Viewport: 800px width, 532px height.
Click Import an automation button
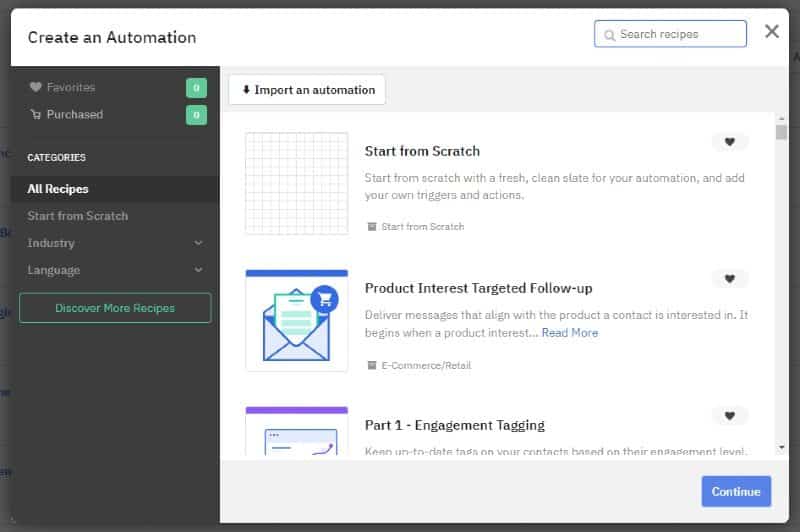click(x=307, y=90)
